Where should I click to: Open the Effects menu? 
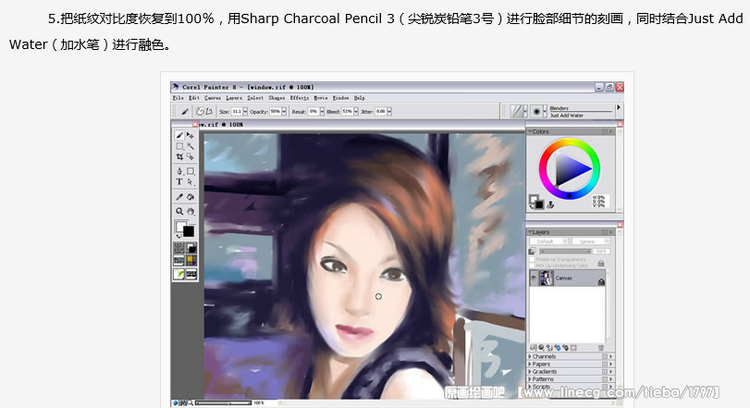[299, 98]
